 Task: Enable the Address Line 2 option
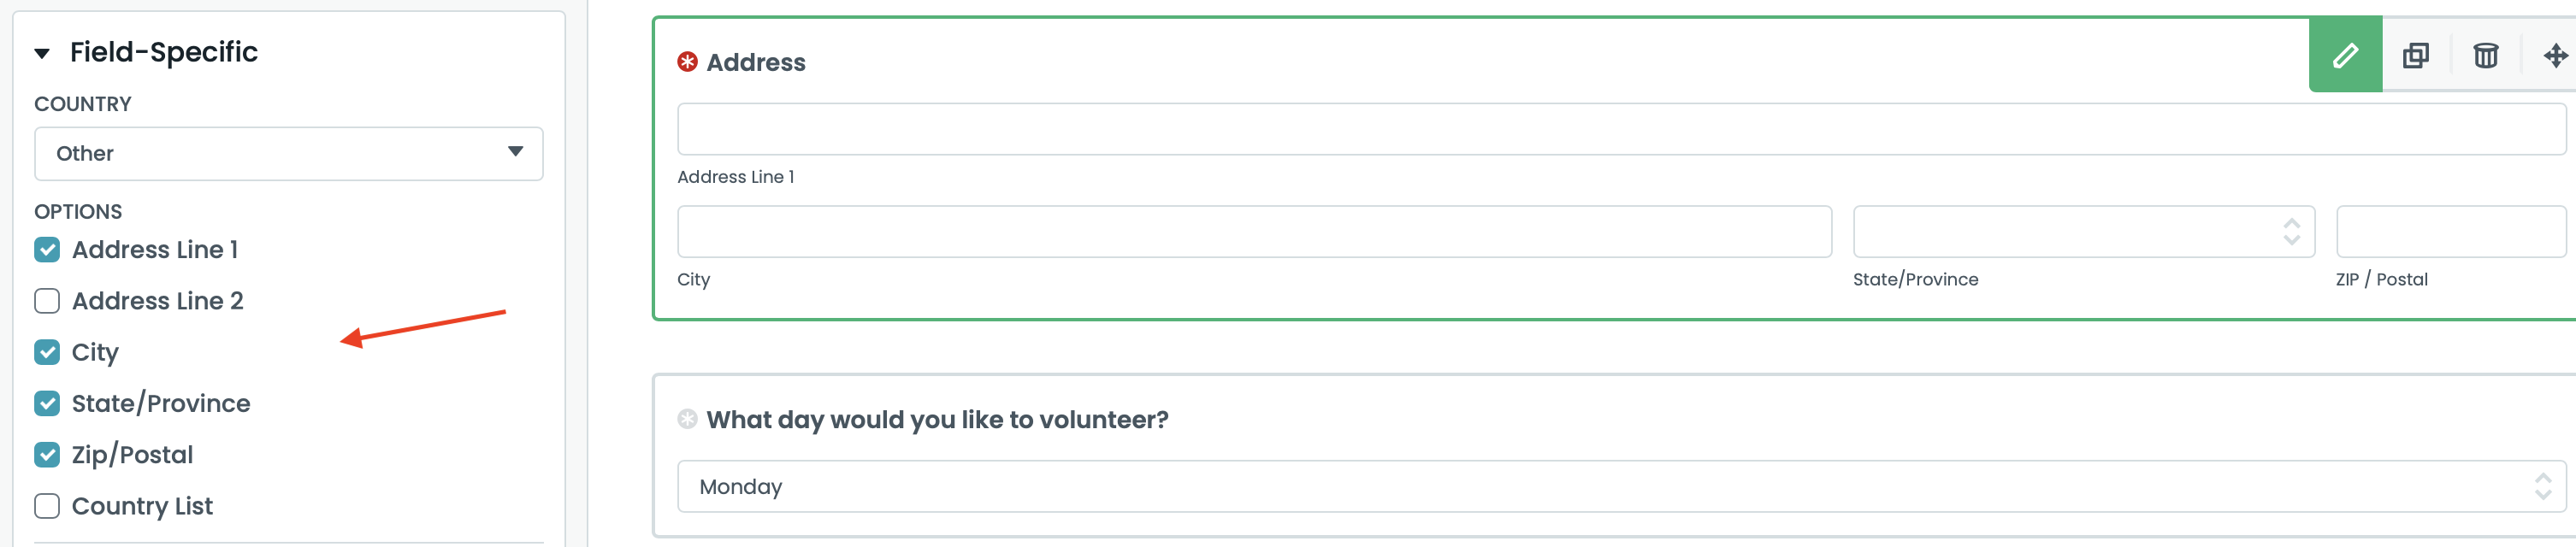tap(47, 301)
